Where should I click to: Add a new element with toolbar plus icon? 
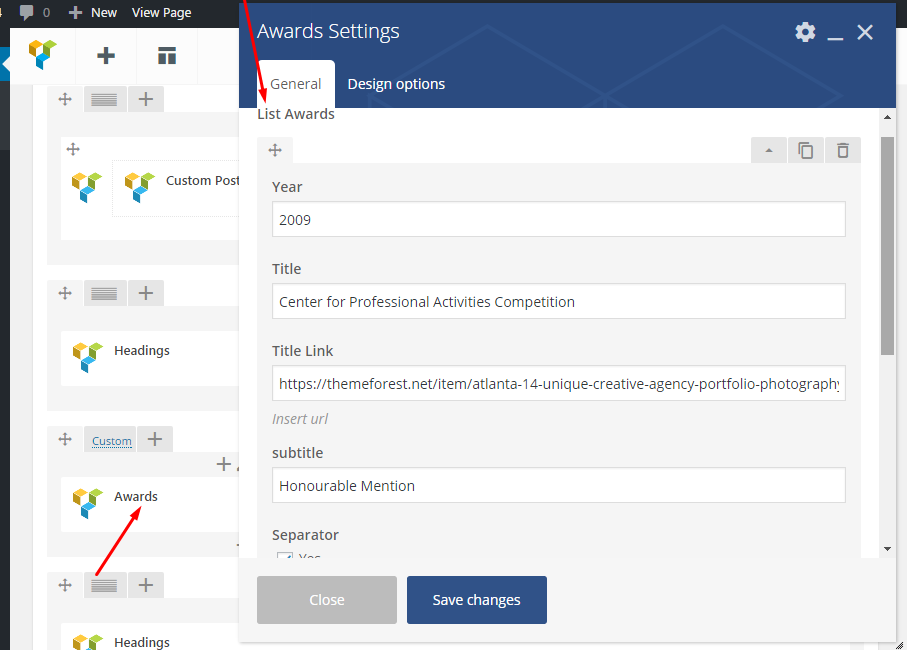(x=106, y=56)
